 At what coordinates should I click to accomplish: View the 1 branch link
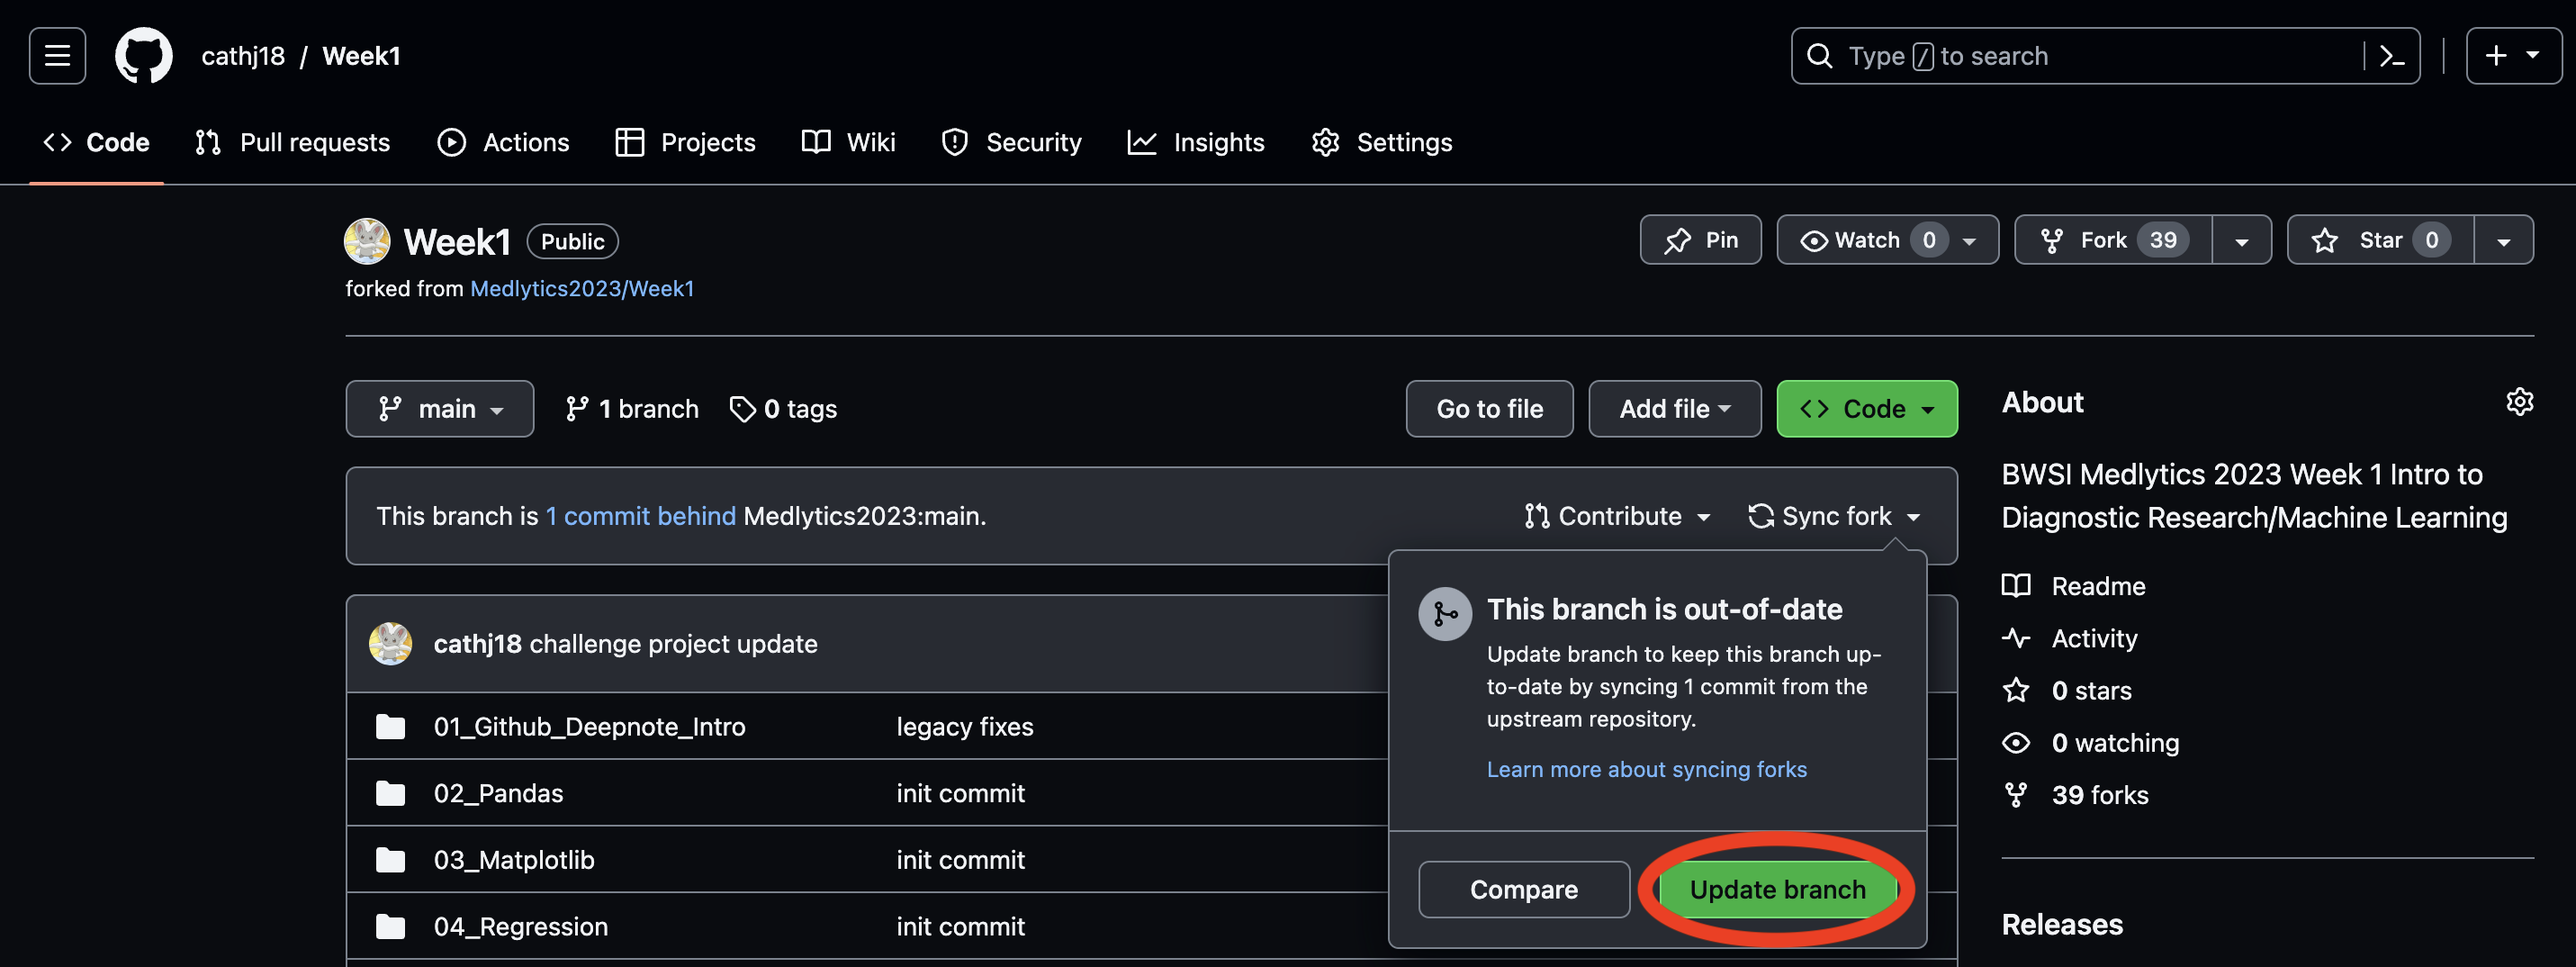point(632,408)
